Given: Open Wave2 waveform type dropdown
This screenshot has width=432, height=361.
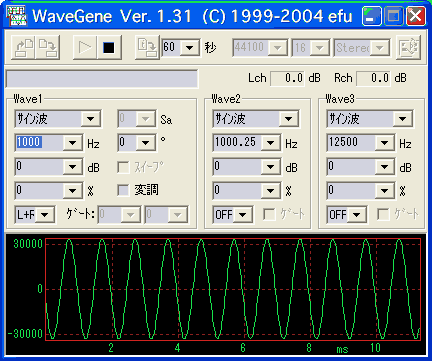Looking at the screenshot, I should [288, 119].
